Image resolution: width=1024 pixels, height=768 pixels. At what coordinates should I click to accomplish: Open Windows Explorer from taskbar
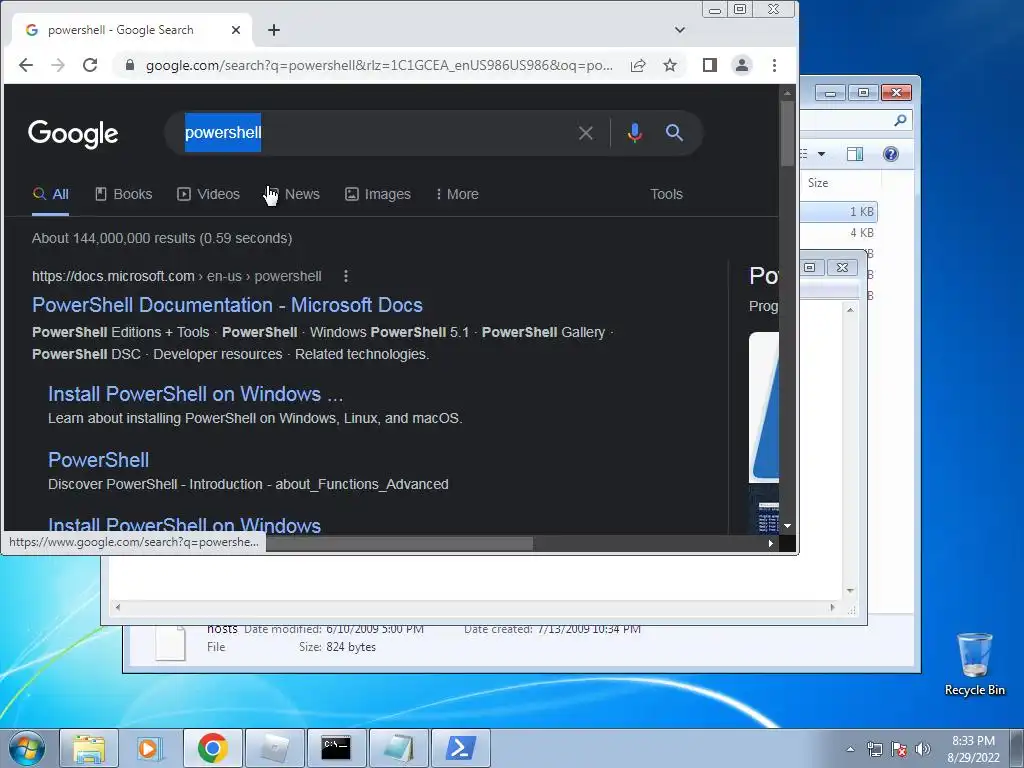tap(89, 748)
